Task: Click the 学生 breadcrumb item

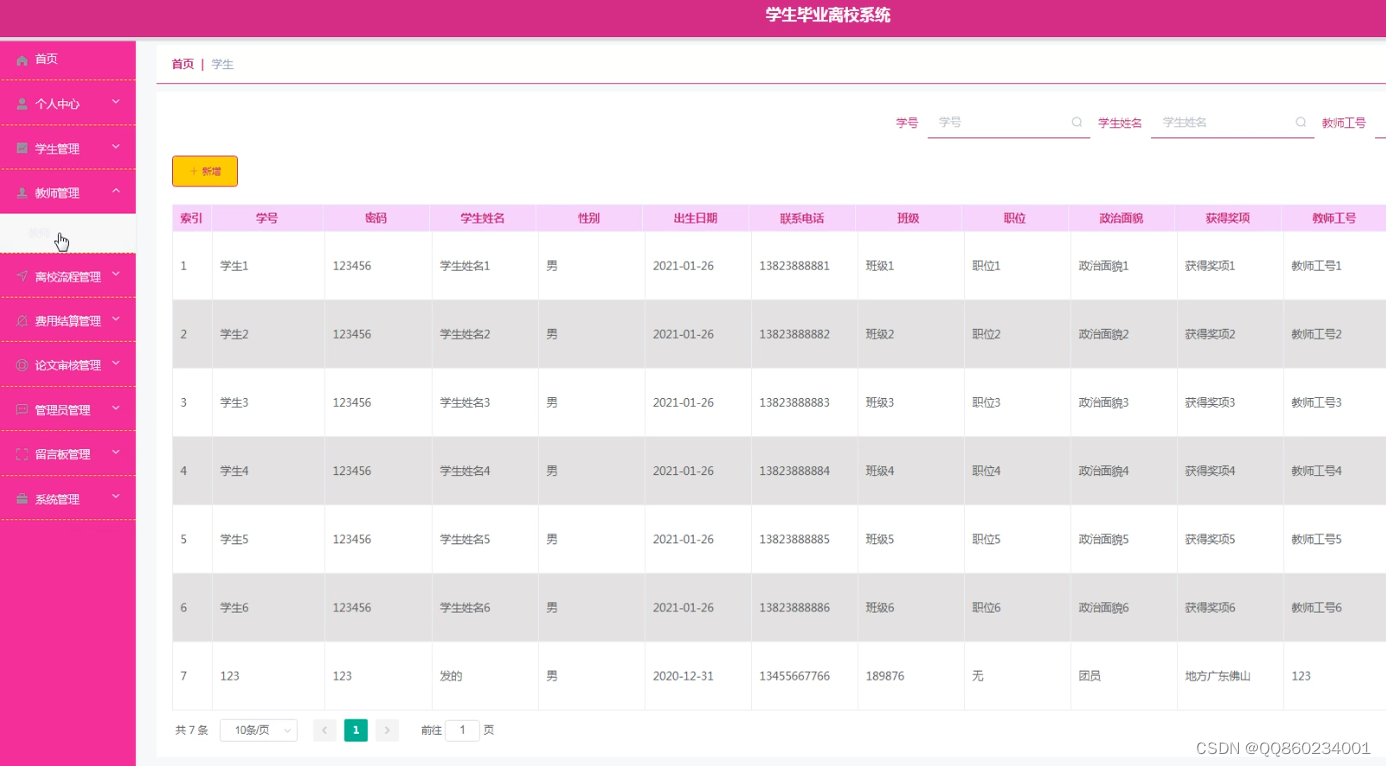Action: coord(222,64)
